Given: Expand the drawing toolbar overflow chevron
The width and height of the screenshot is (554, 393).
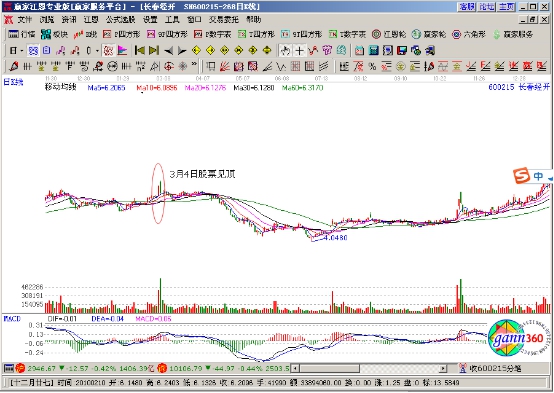Looking at the screenshot, I should pyautogui.click(x=194, y=65).
